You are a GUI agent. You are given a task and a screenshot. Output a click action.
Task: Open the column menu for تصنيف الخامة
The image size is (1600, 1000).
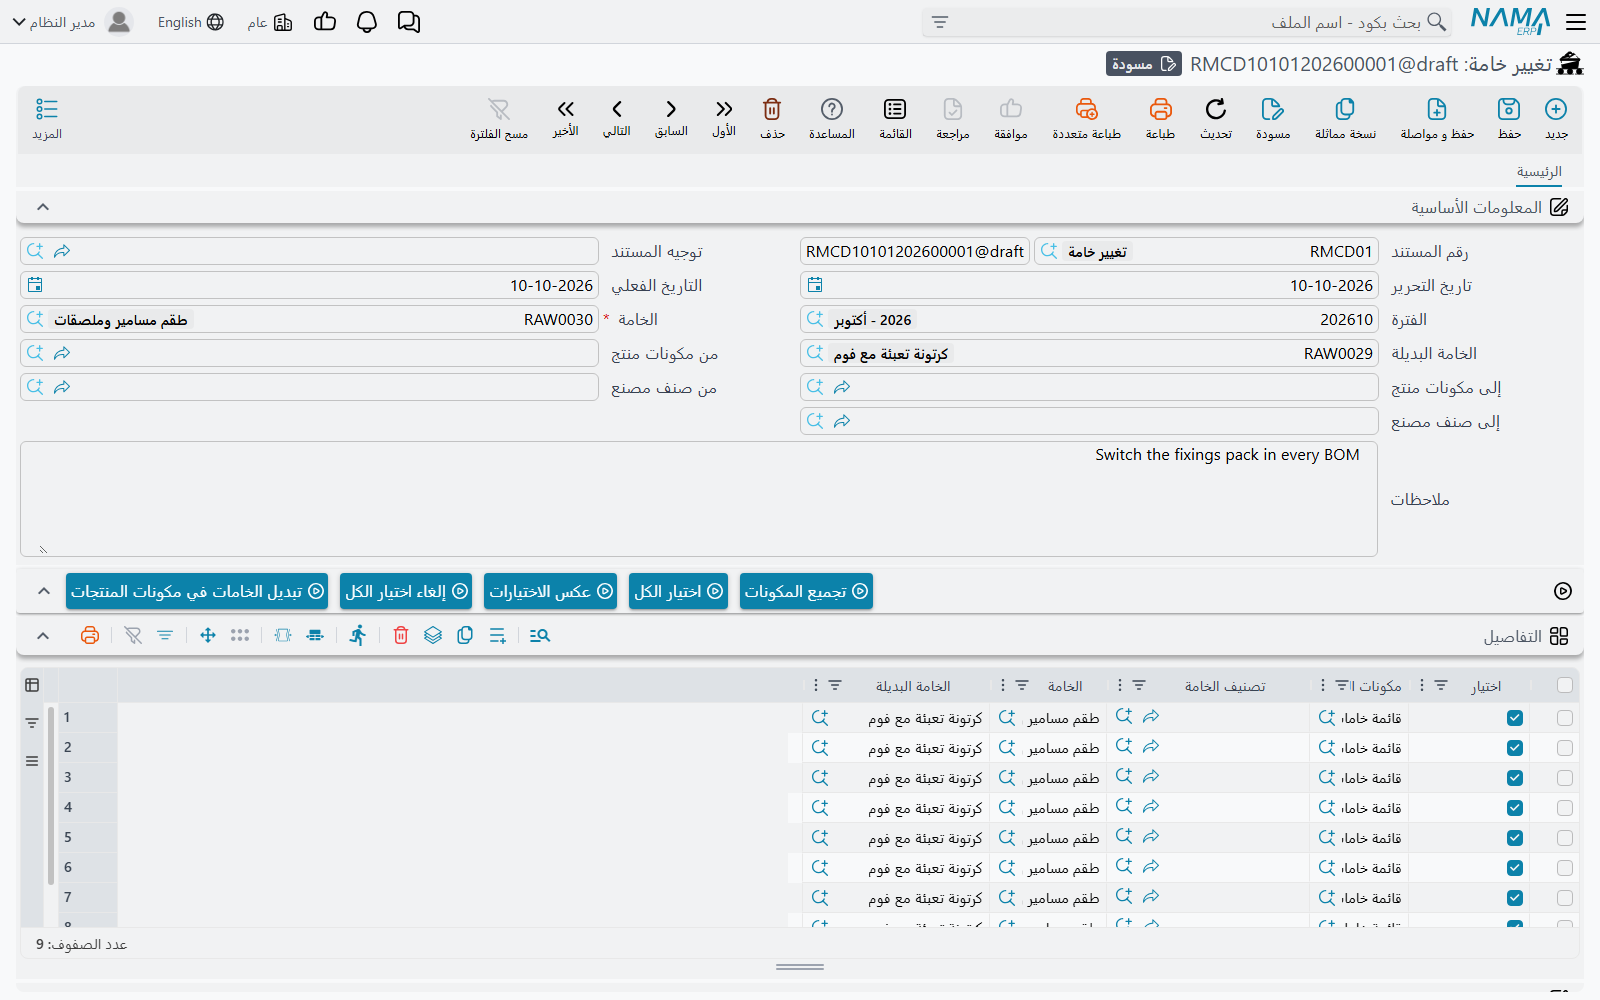click(x=1120, y=685)
